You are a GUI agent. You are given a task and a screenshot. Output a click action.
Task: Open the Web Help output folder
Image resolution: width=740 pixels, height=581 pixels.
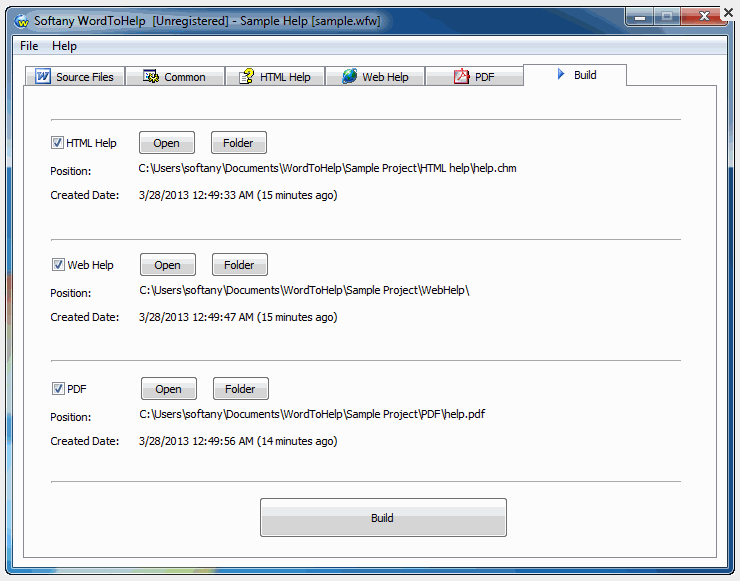[x=239, y=265]
